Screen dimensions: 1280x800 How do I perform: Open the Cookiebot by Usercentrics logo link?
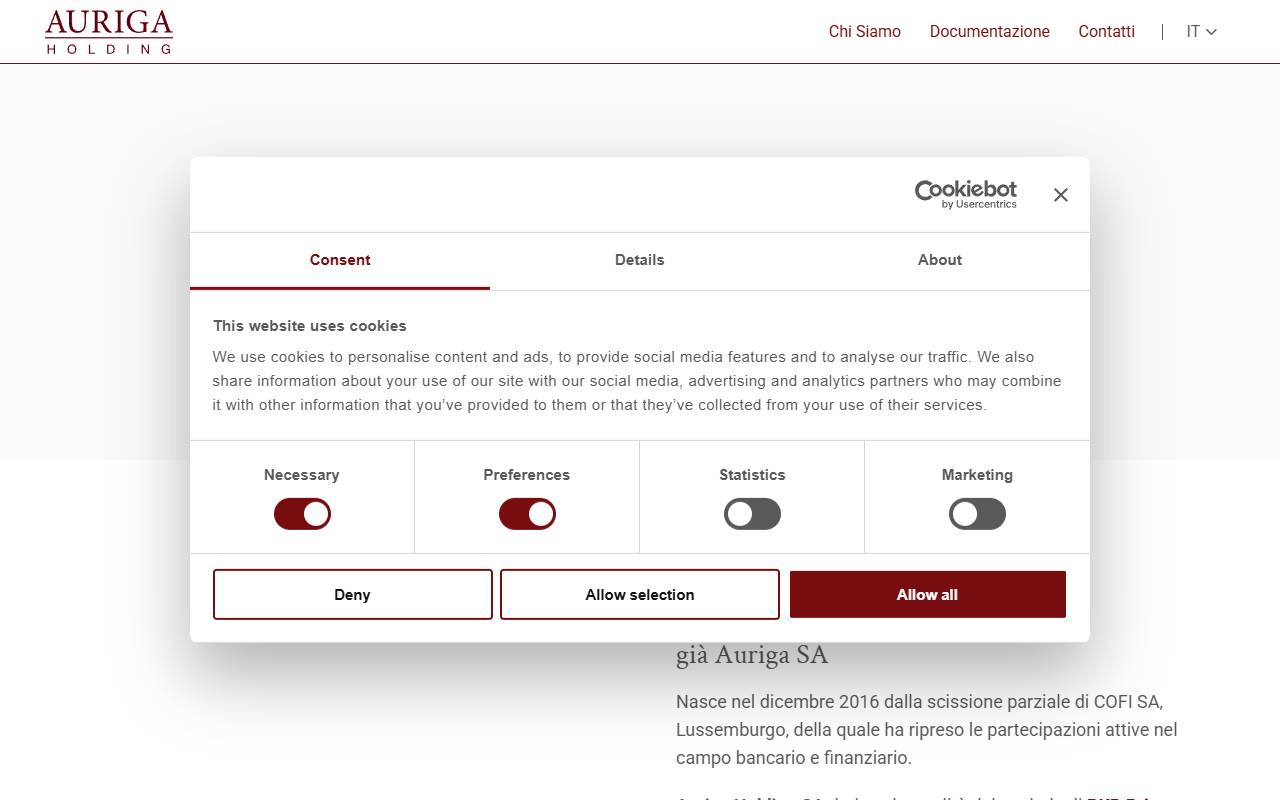coord(966,194)
